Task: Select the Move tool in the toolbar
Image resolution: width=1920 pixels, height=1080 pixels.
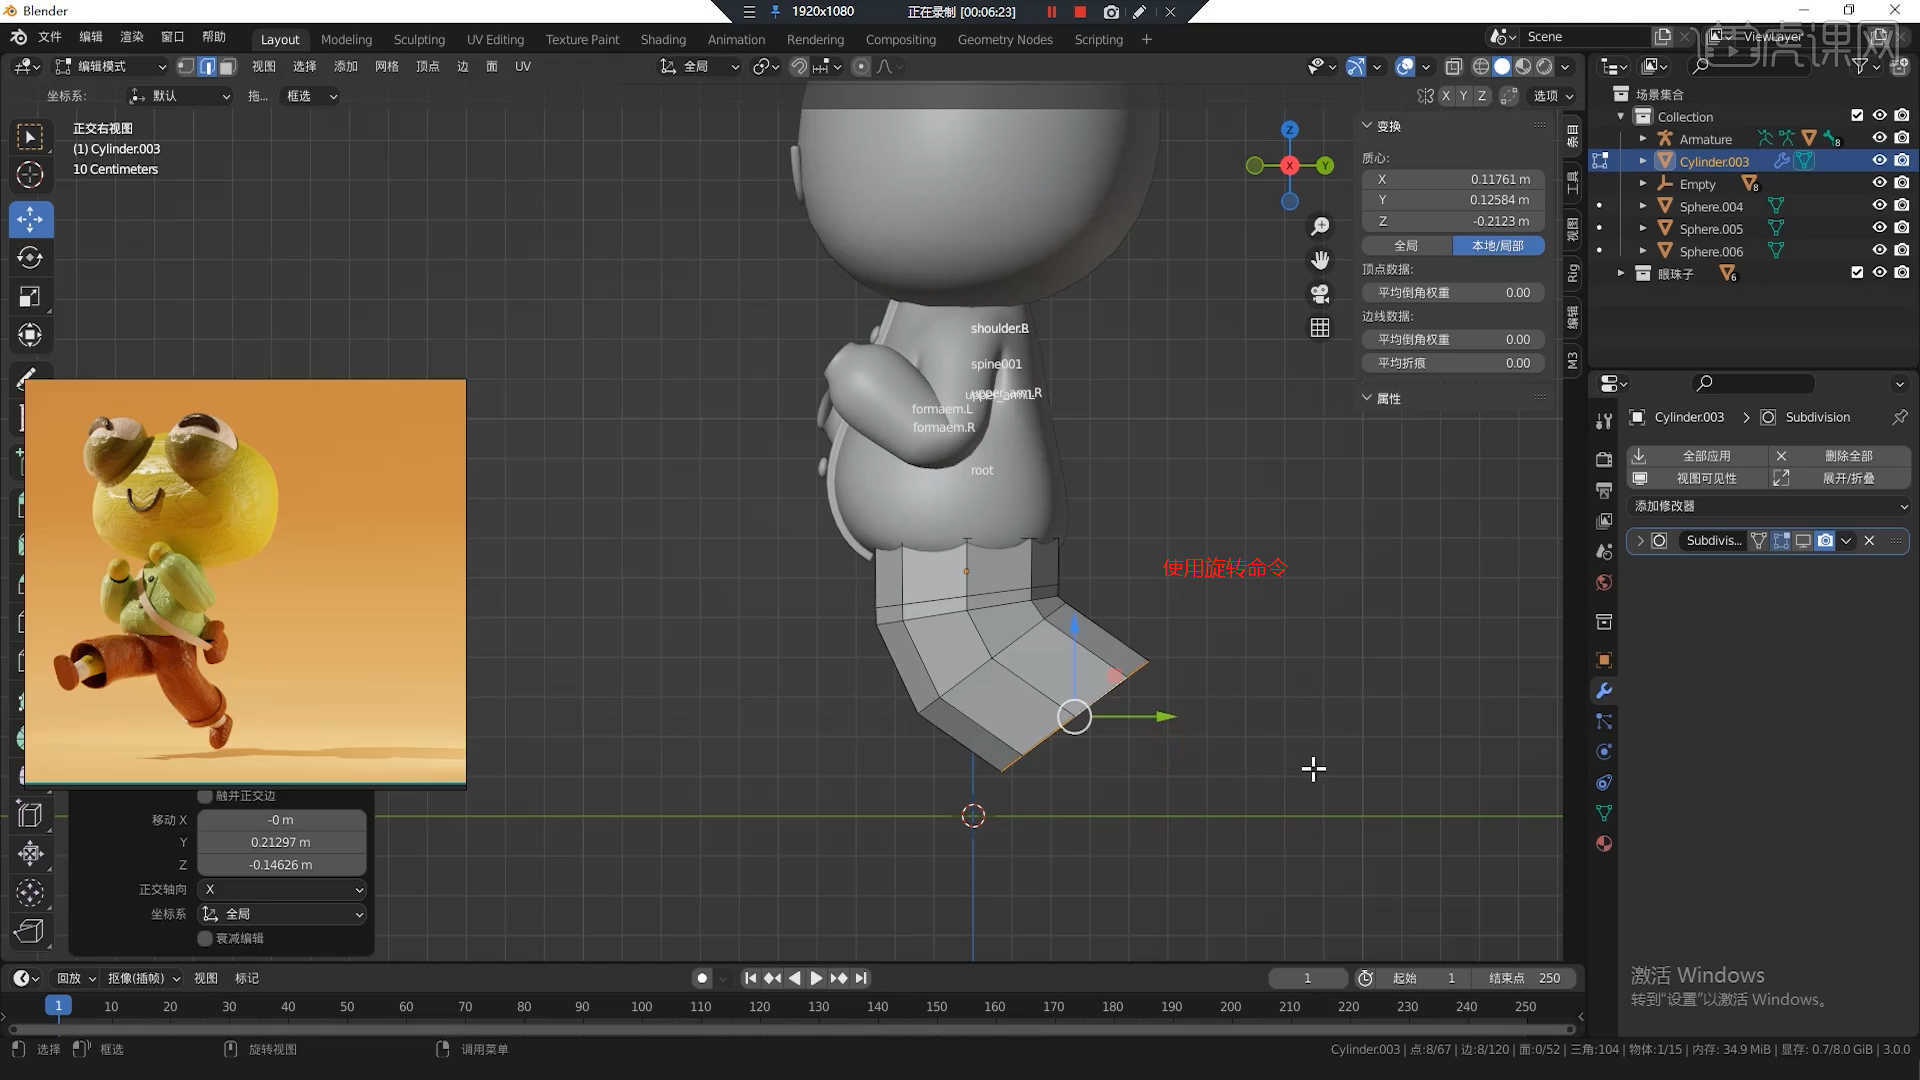Action: [30, 219]
